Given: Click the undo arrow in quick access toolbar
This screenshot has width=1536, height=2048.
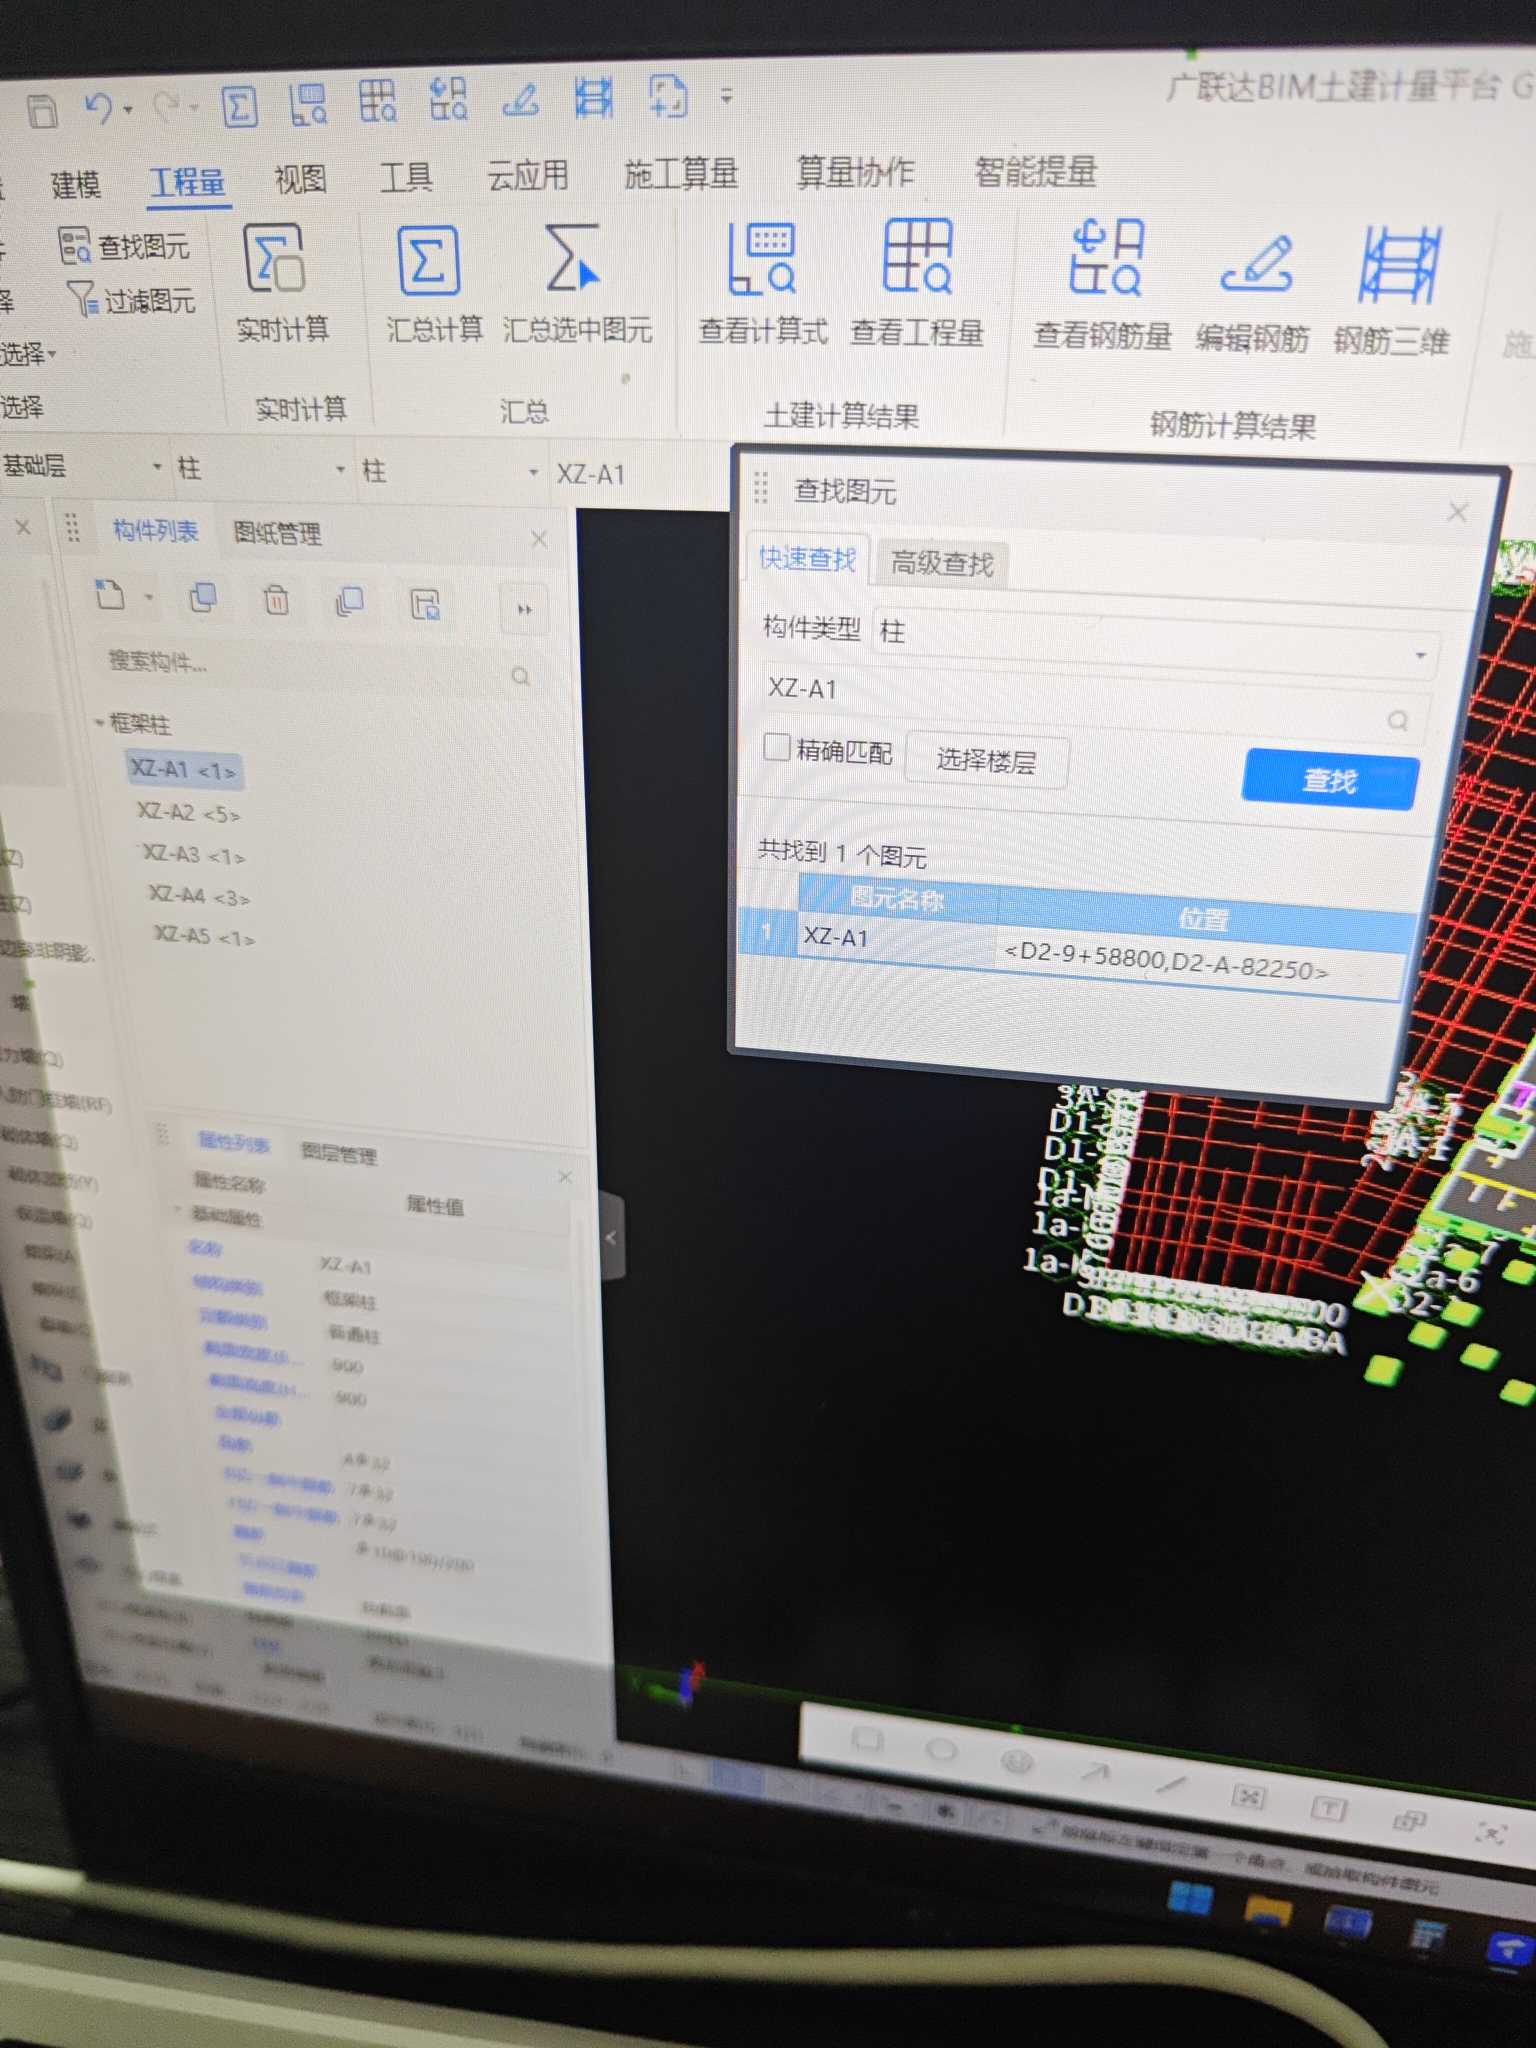Looking at the screenshot, I should [99, 108].
